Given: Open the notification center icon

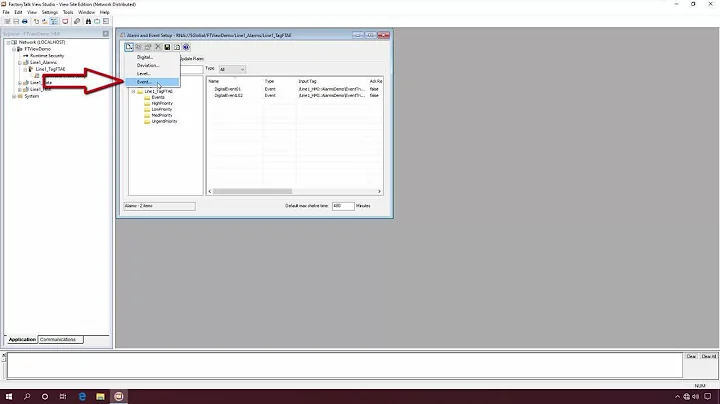Looking at the screenshot, I should (708, 397).
